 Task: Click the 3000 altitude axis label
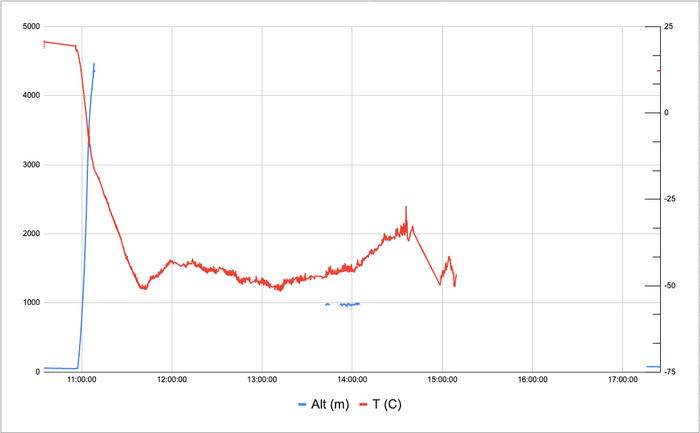(x=31, y=165)
